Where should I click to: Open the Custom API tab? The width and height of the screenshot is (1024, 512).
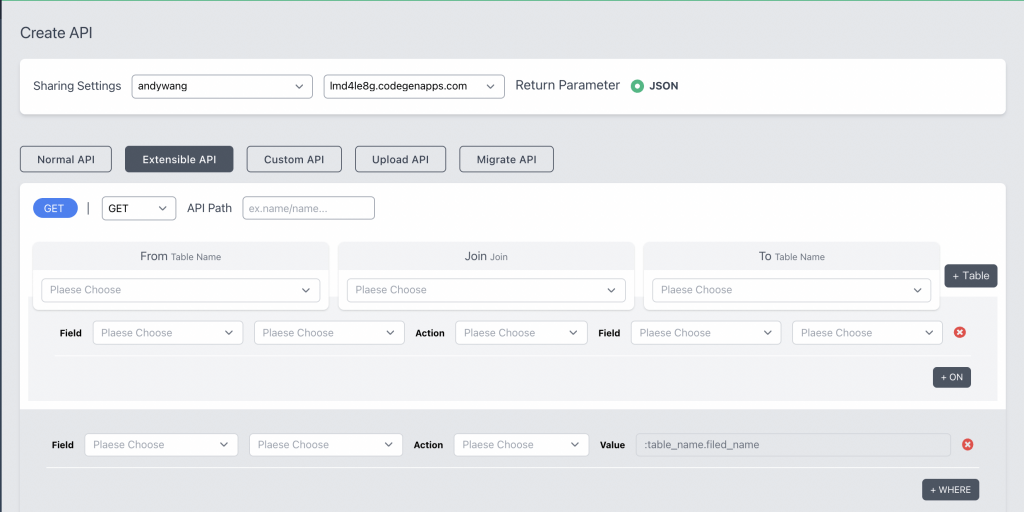coord(294,159)
